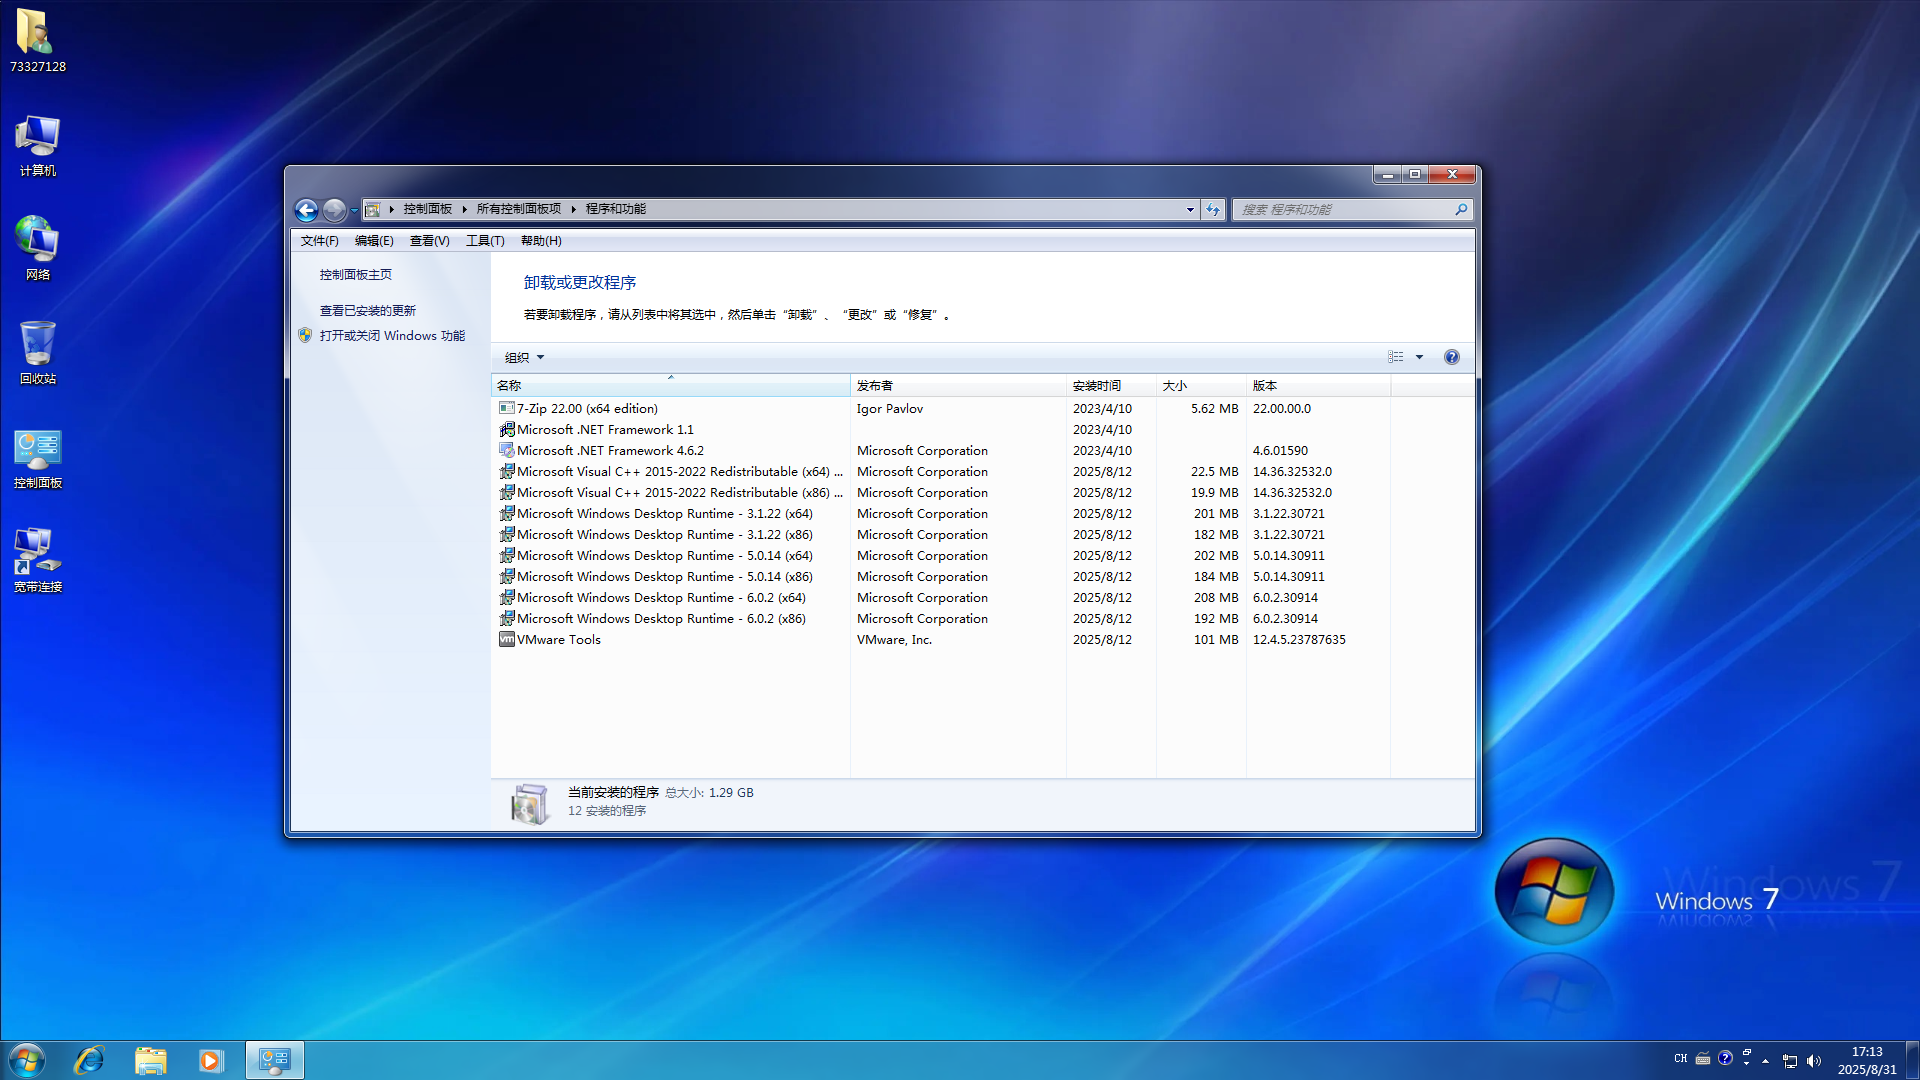This screenshot has height=1080, width=1920.
Task: Select the 7-Zip 22.00 program entry
Action: (x=585, y=408)
